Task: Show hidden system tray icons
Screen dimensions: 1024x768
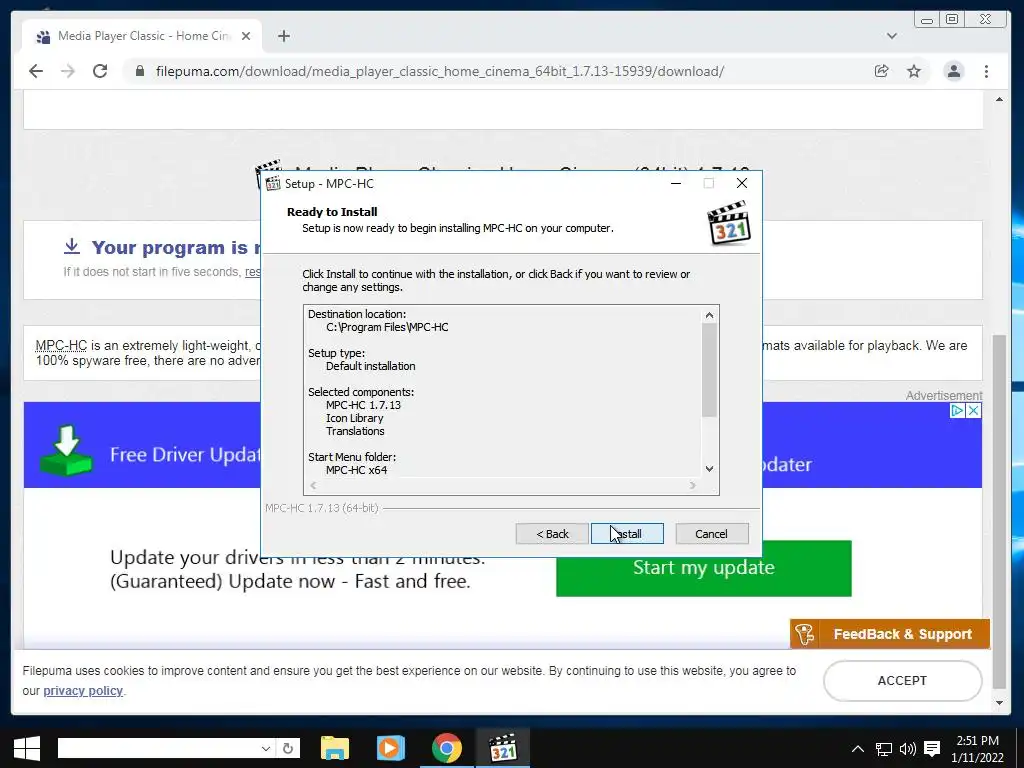Action: [x=858, y=748]
